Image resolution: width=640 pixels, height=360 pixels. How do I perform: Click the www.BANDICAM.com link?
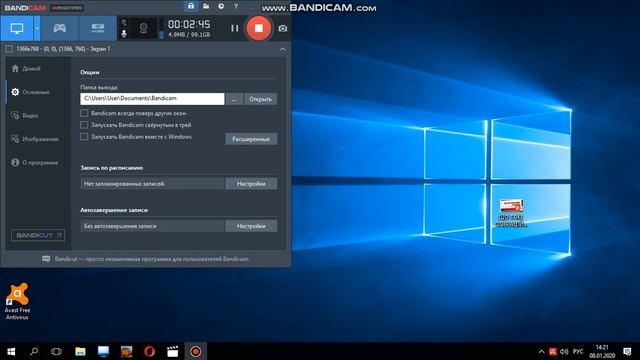pyautogui.click(x=319, y=8)
